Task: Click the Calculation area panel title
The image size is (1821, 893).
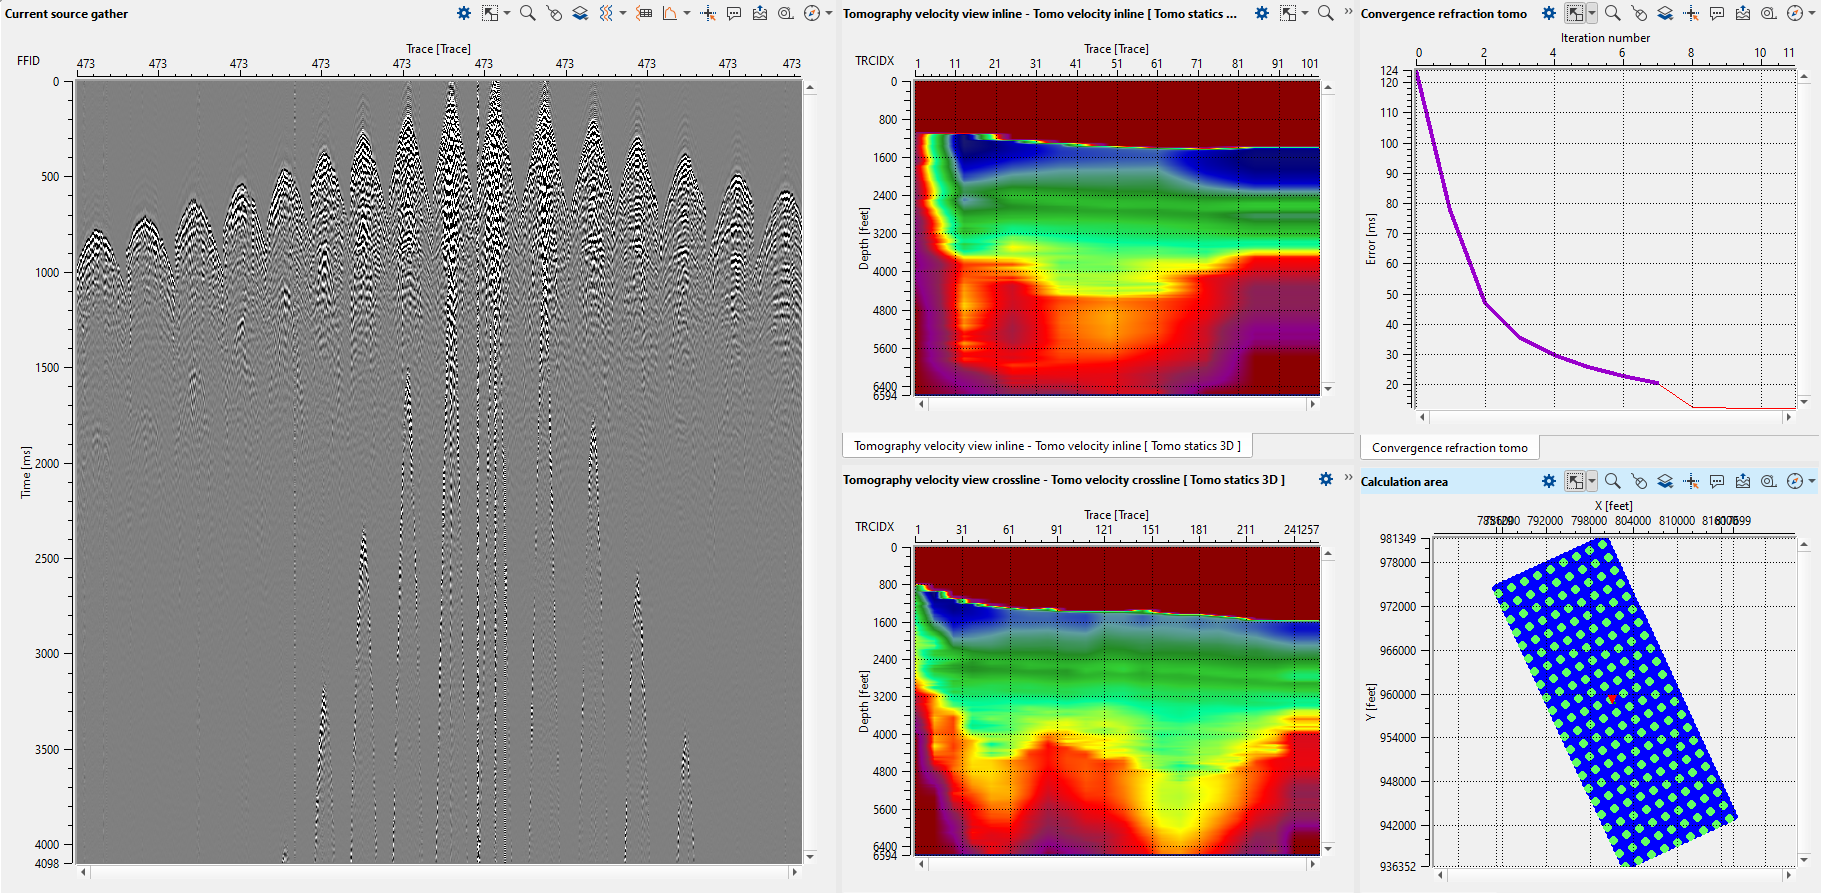Action: point(1404,482)
